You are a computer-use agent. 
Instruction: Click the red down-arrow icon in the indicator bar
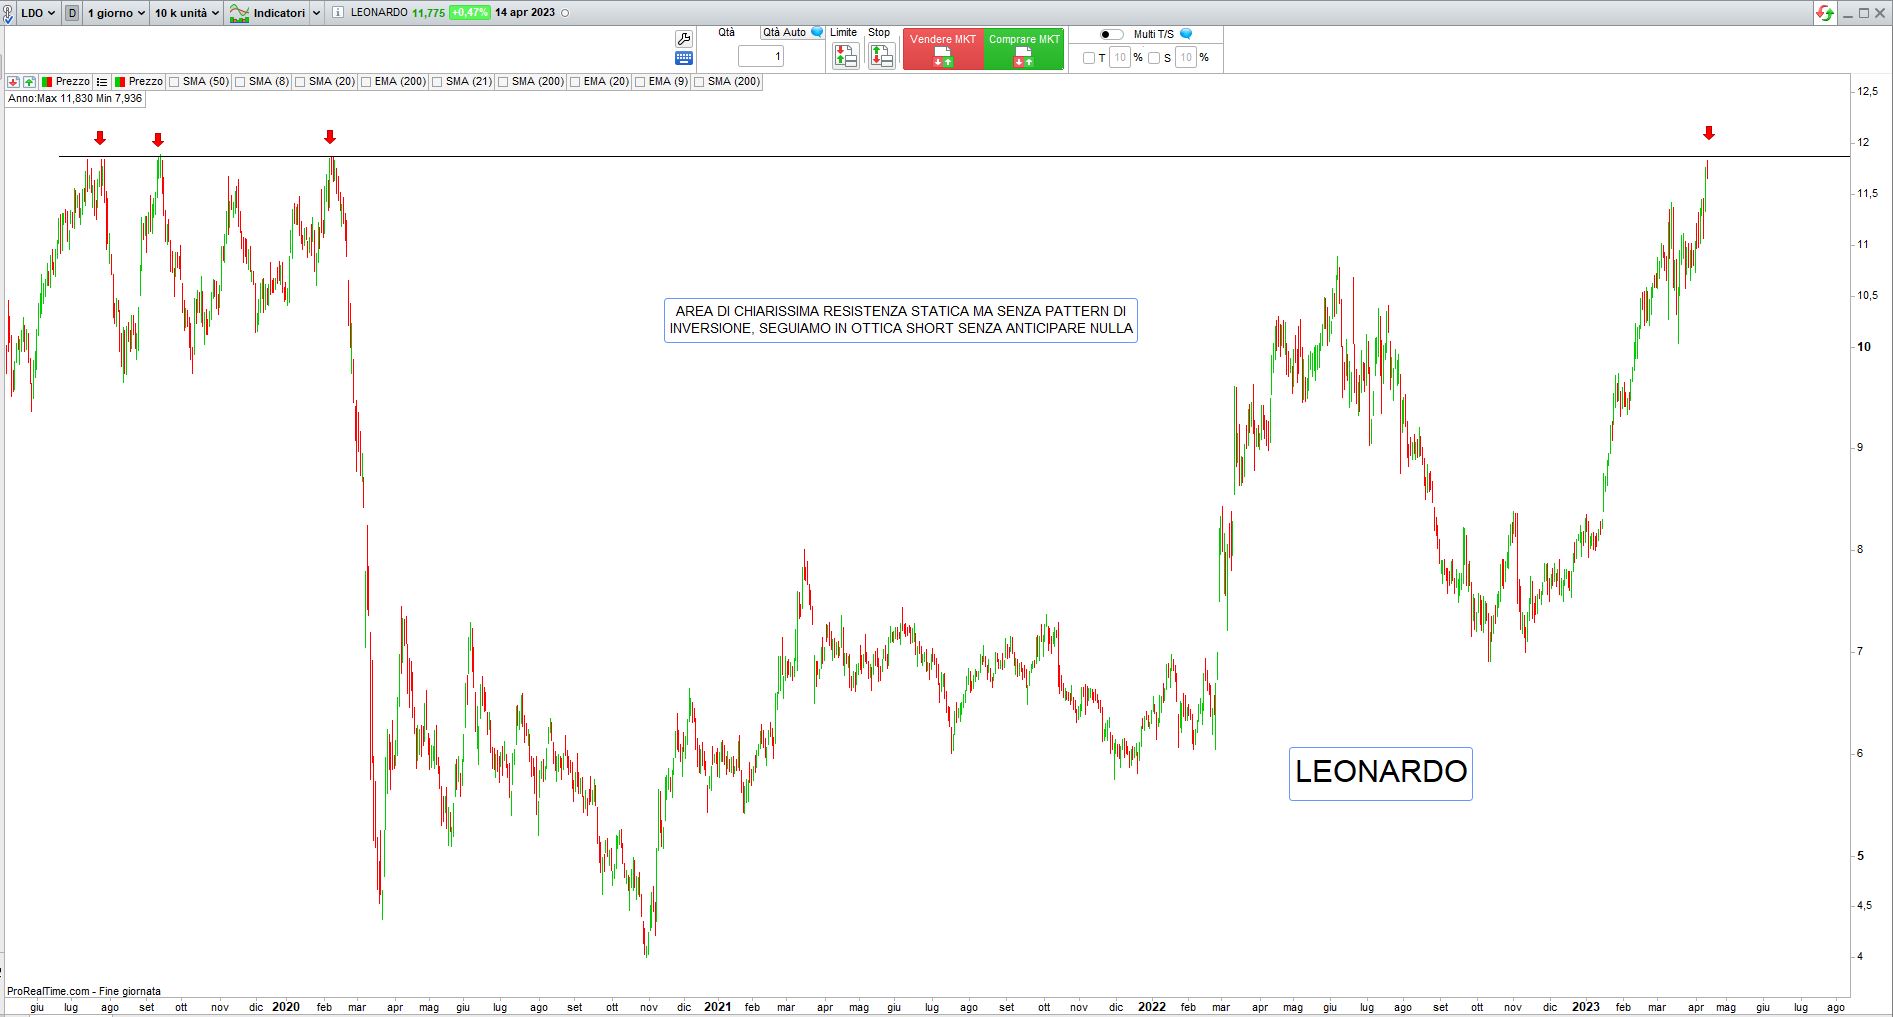click(x=13, y=82)
